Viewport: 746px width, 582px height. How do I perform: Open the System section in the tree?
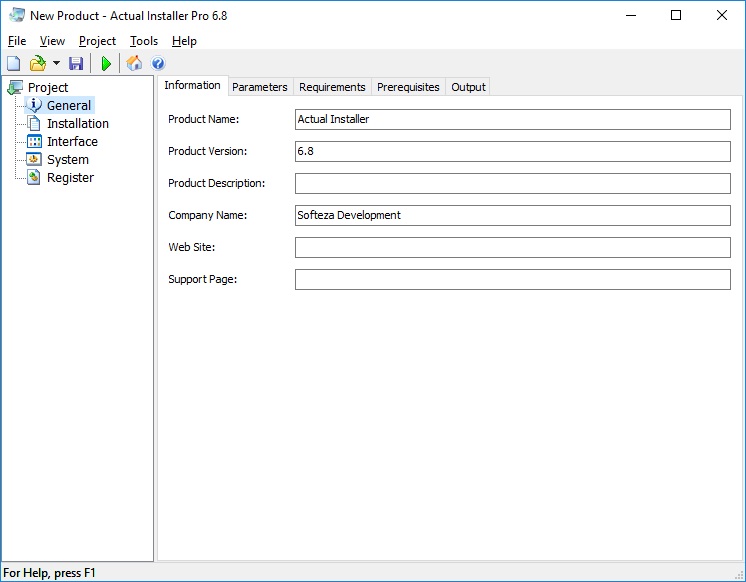[x=68, y=160]
